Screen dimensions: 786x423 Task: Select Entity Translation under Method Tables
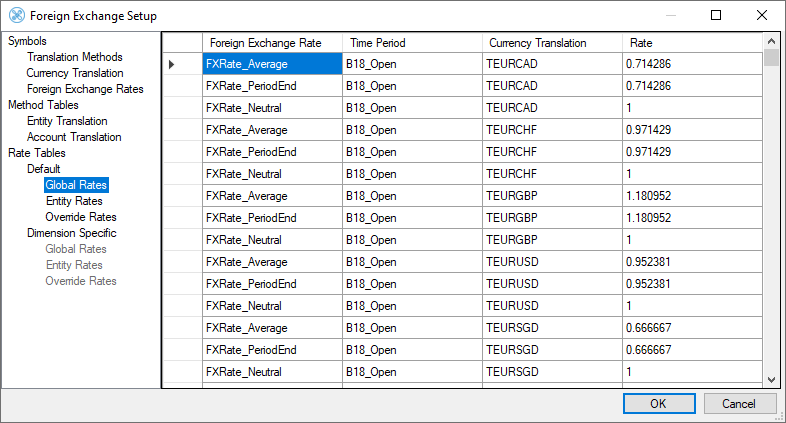[x=67, y=121]
